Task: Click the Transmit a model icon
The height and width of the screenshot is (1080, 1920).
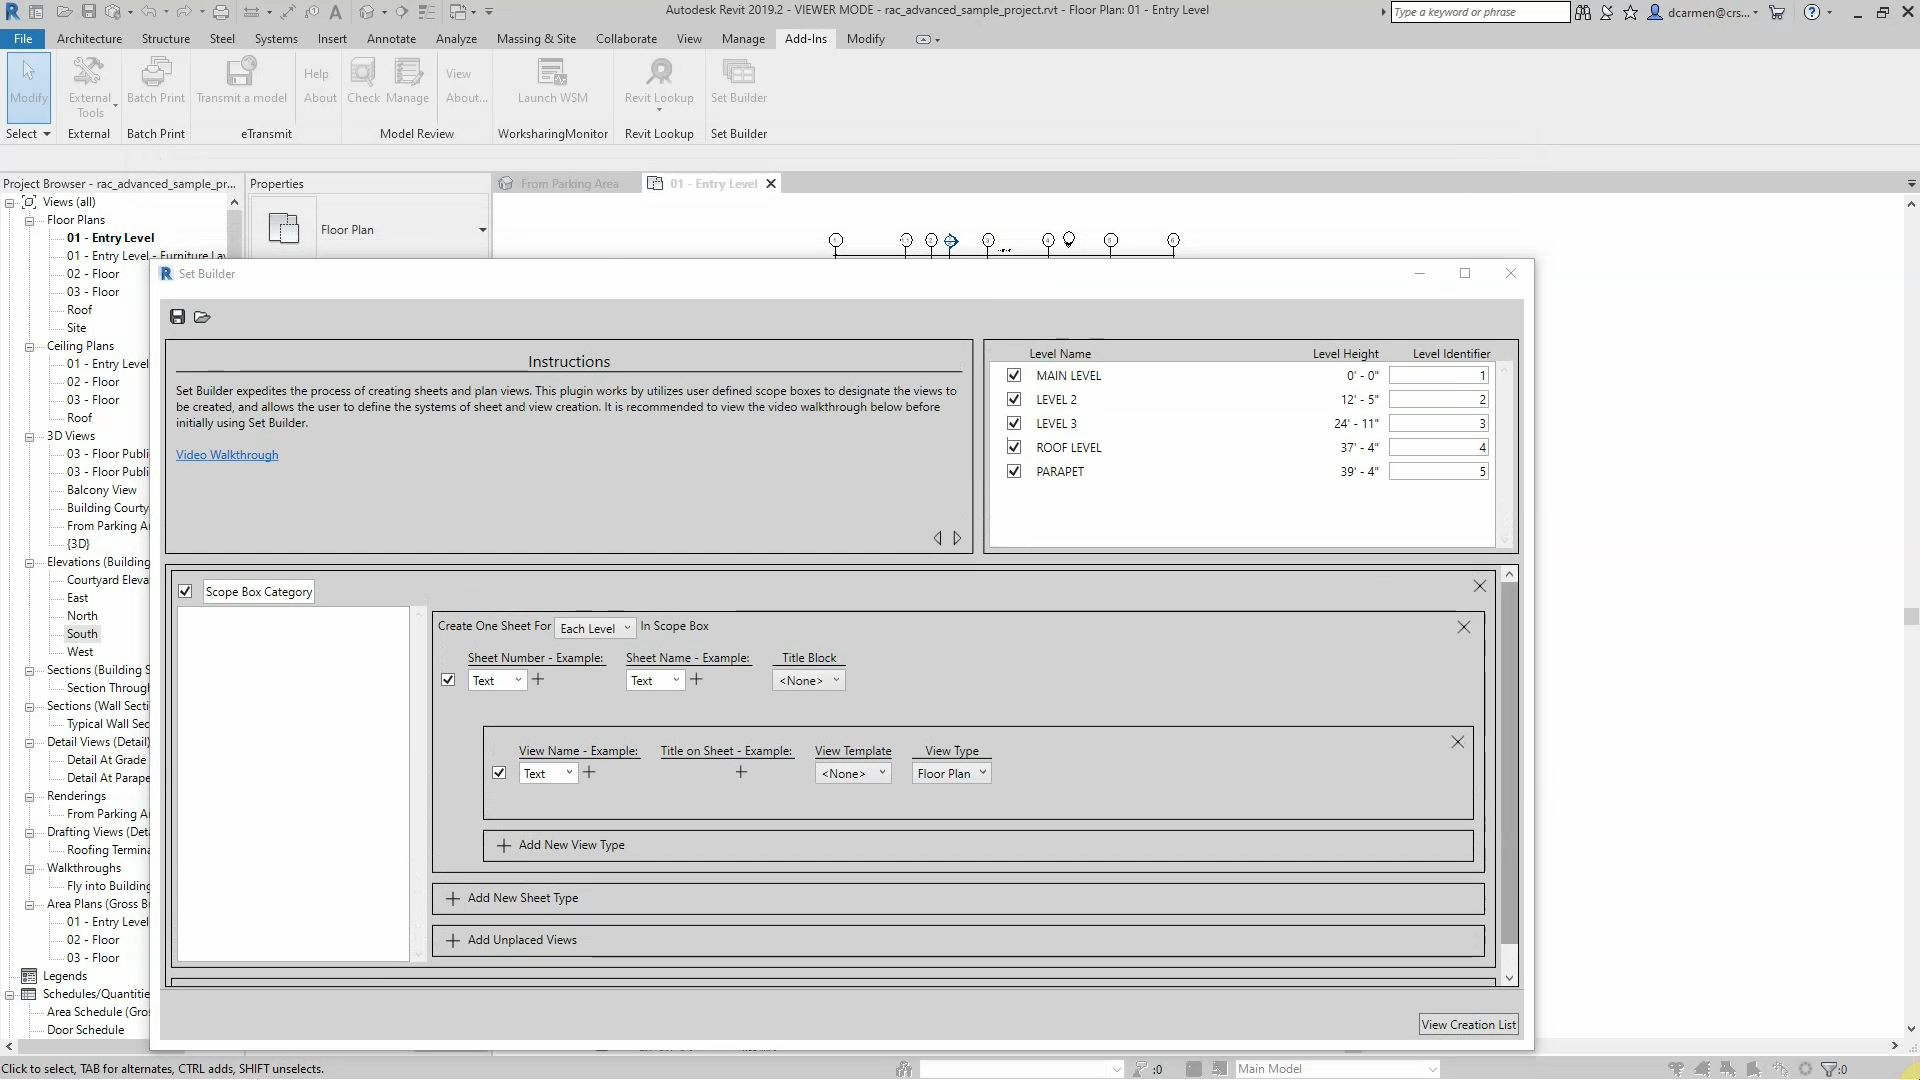Action: 241,74
